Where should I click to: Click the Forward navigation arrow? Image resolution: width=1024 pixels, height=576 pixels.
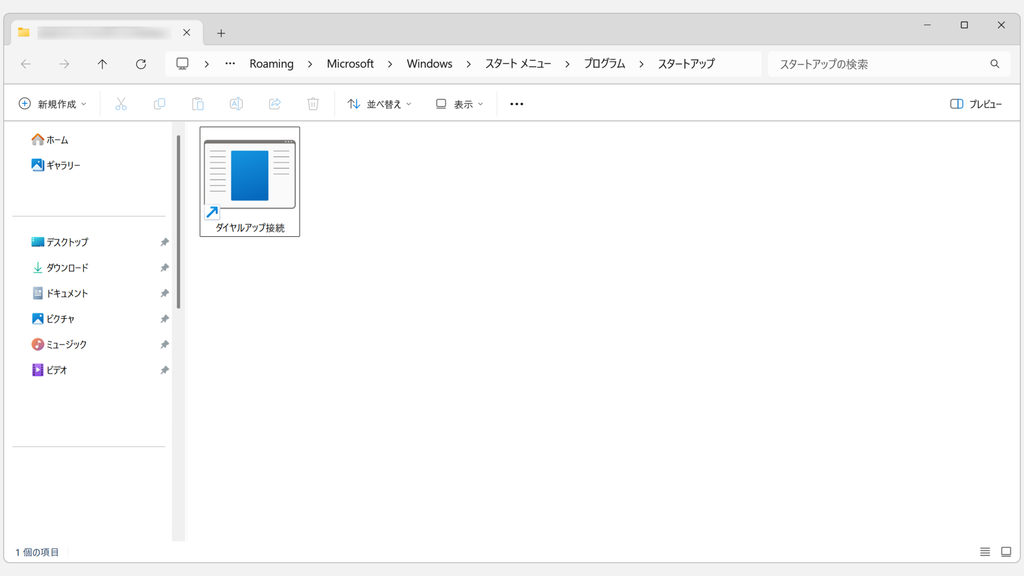pyautogui.click(x=64, y=64)
